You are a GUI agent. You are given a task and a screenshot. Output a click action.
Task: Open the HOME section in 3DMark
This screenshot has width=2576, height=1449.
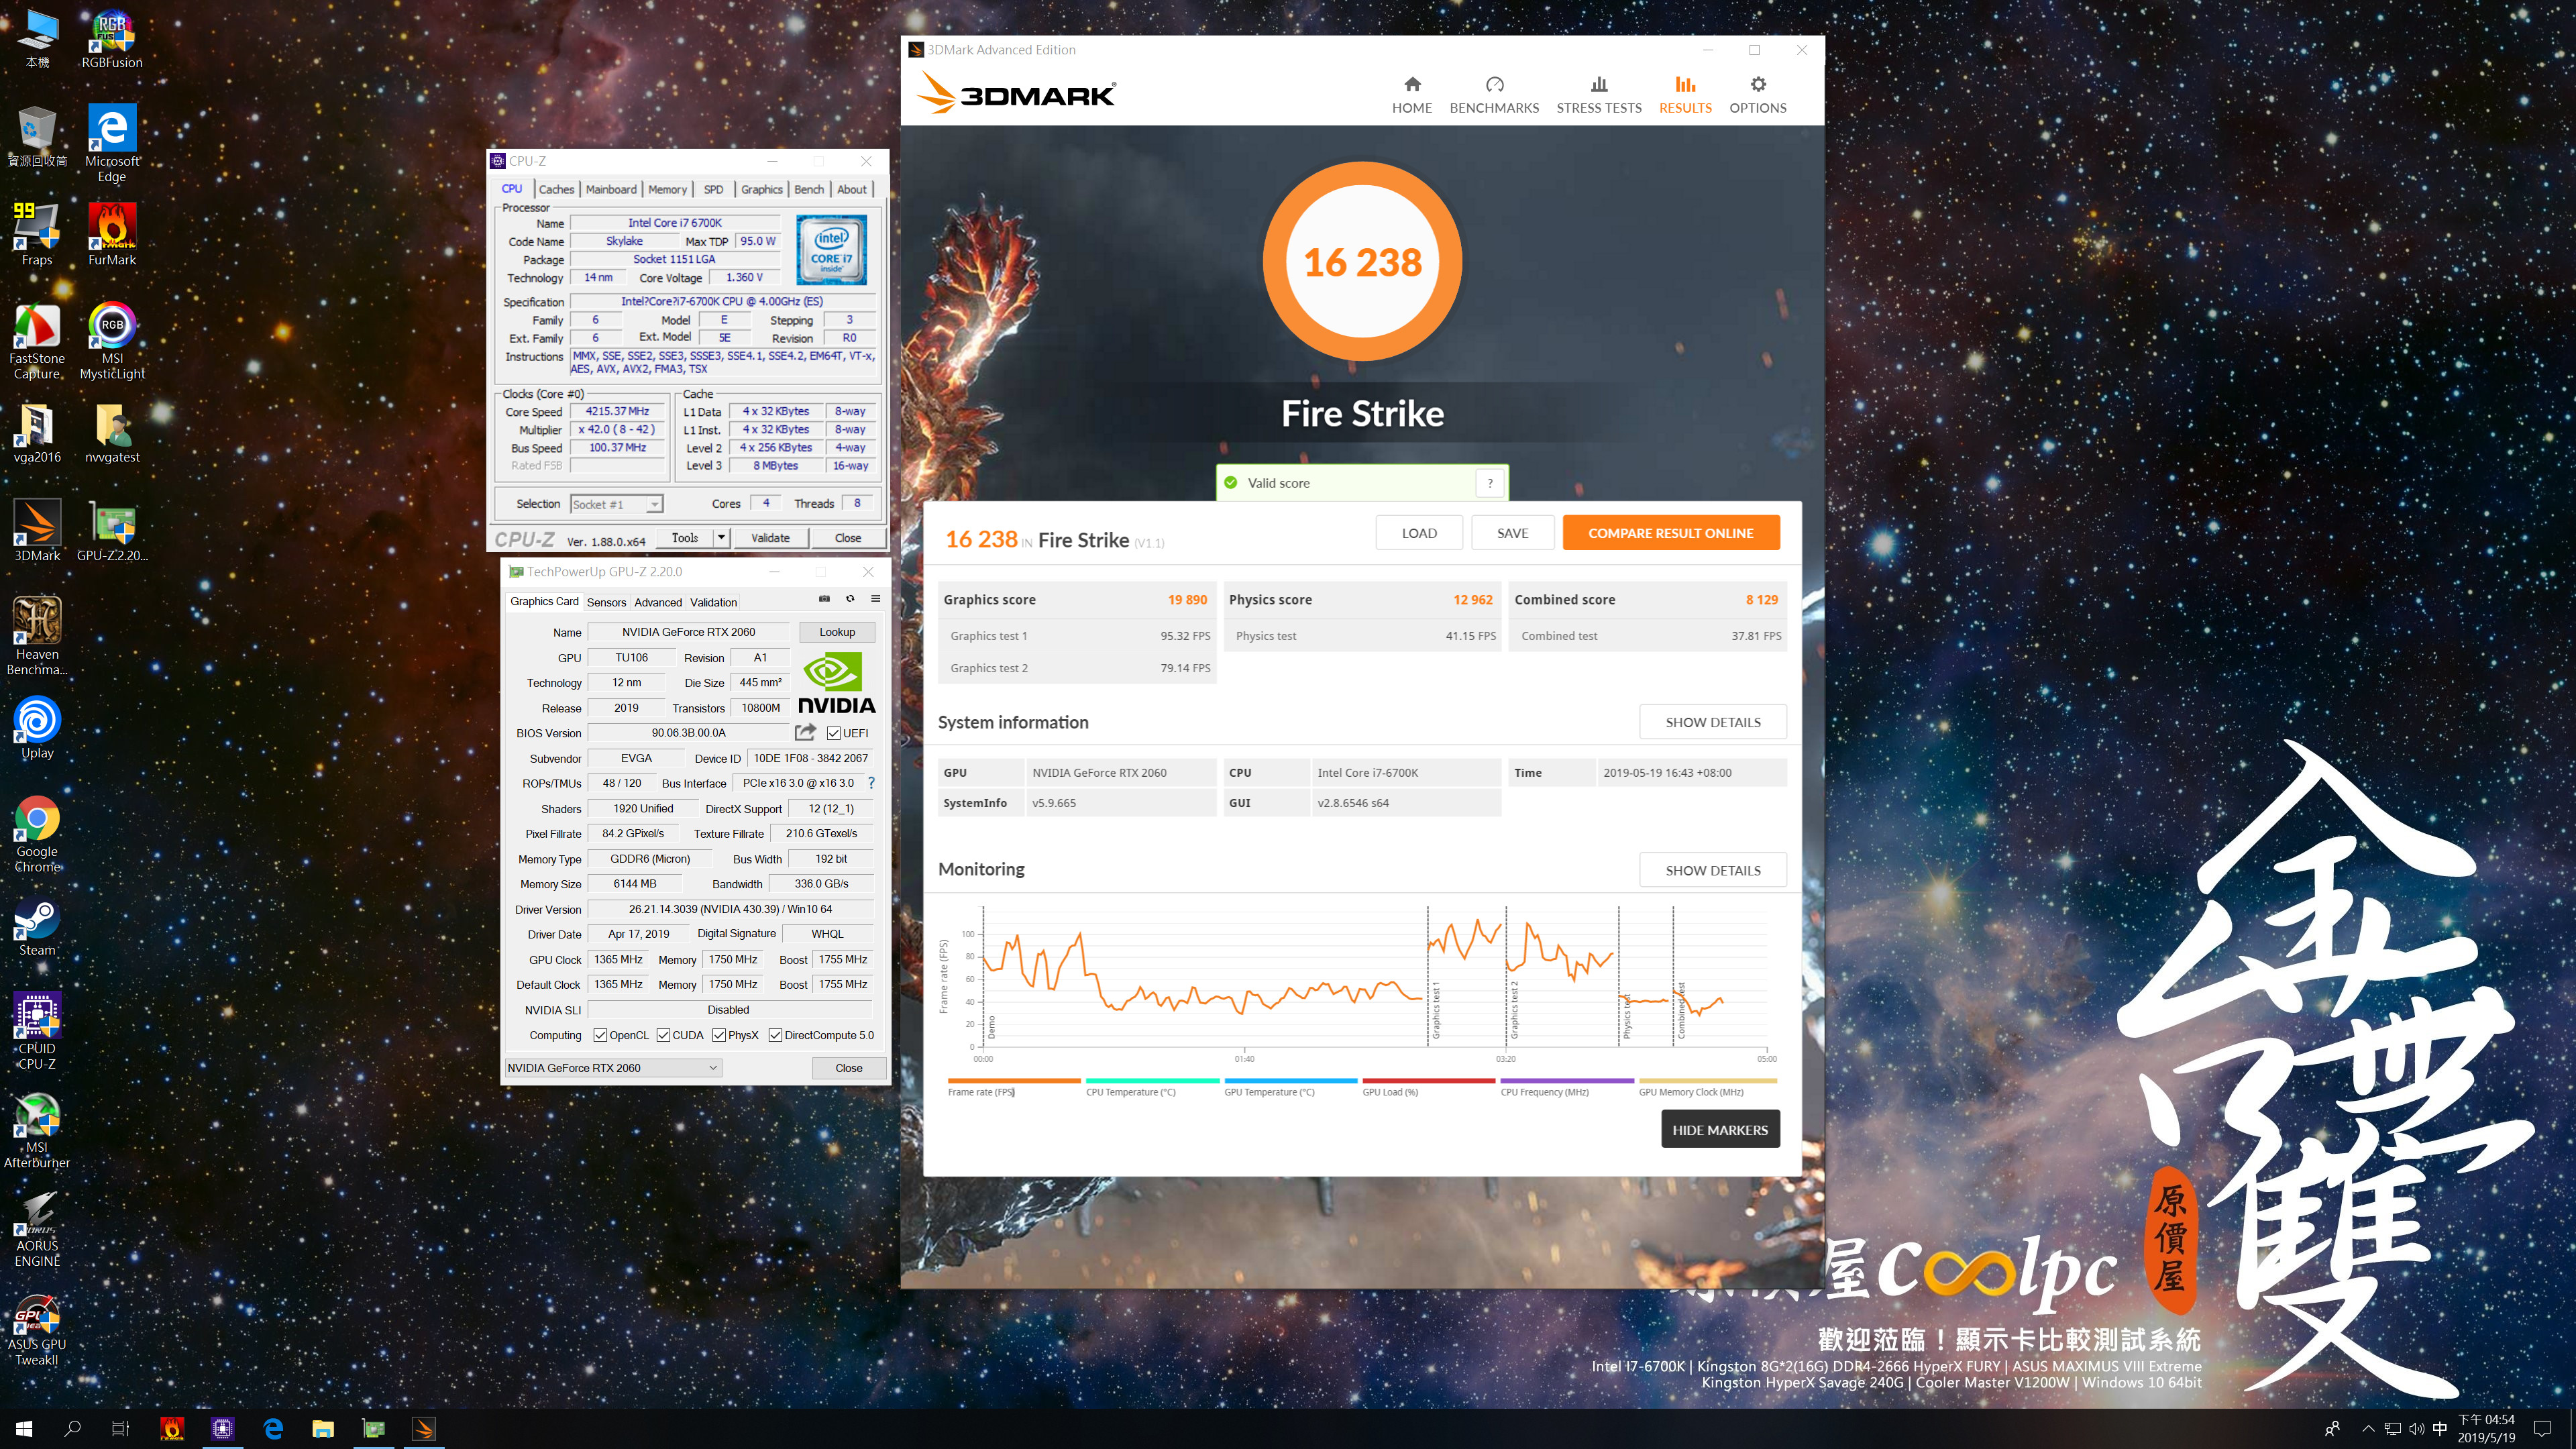point(1411,95)
